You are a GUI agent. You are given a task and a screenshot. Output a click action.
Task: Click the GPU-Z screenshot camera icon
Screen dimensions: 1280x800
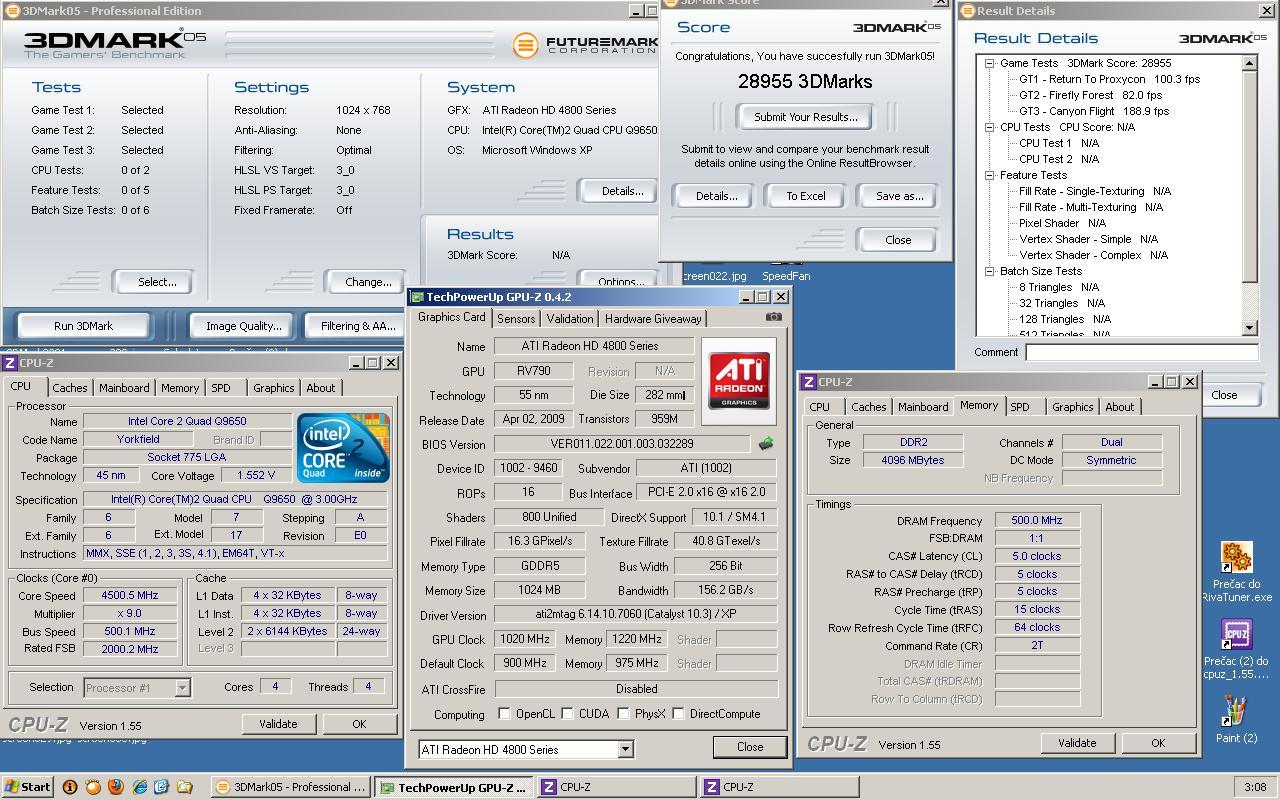pos(773,317)
